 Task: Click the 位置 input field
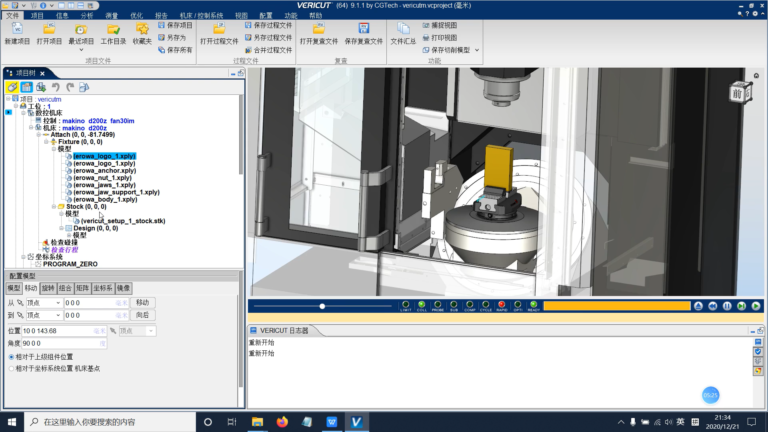[64, 331]
